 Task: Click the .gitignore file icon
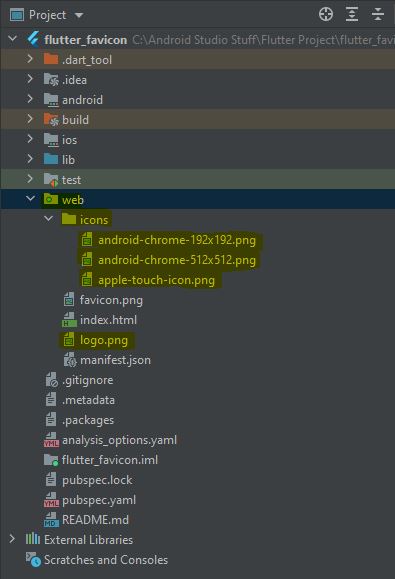coord(52,379)
